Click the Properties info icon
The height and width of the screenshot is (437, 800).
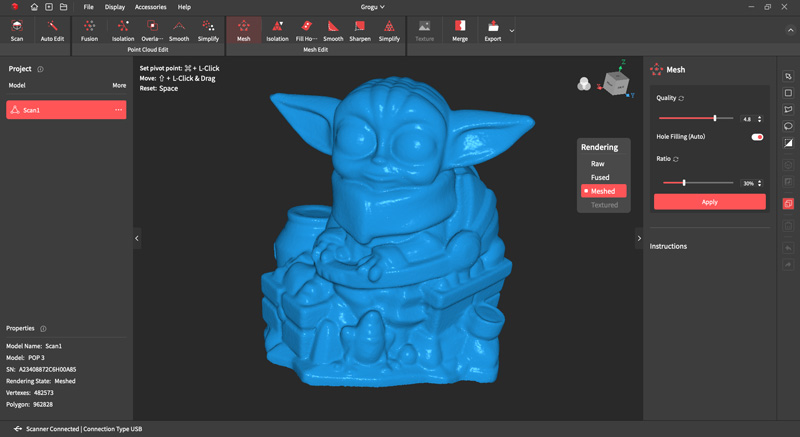click(43, 329)
